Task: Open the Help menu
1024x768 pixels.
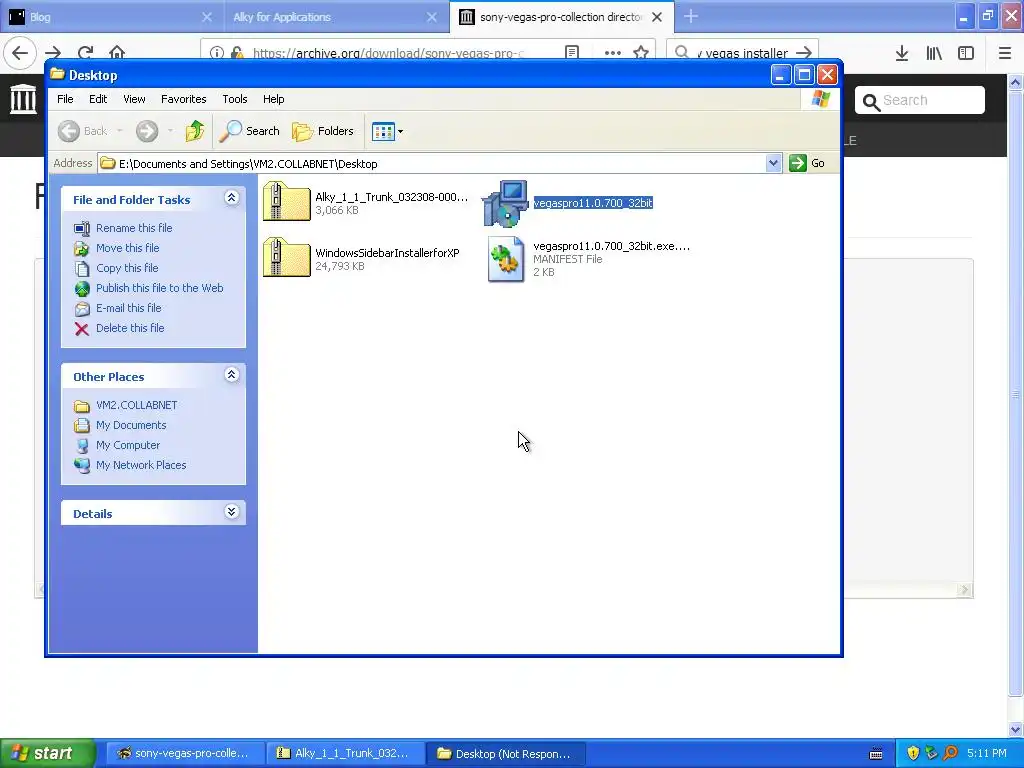Action: coord(273,99)
